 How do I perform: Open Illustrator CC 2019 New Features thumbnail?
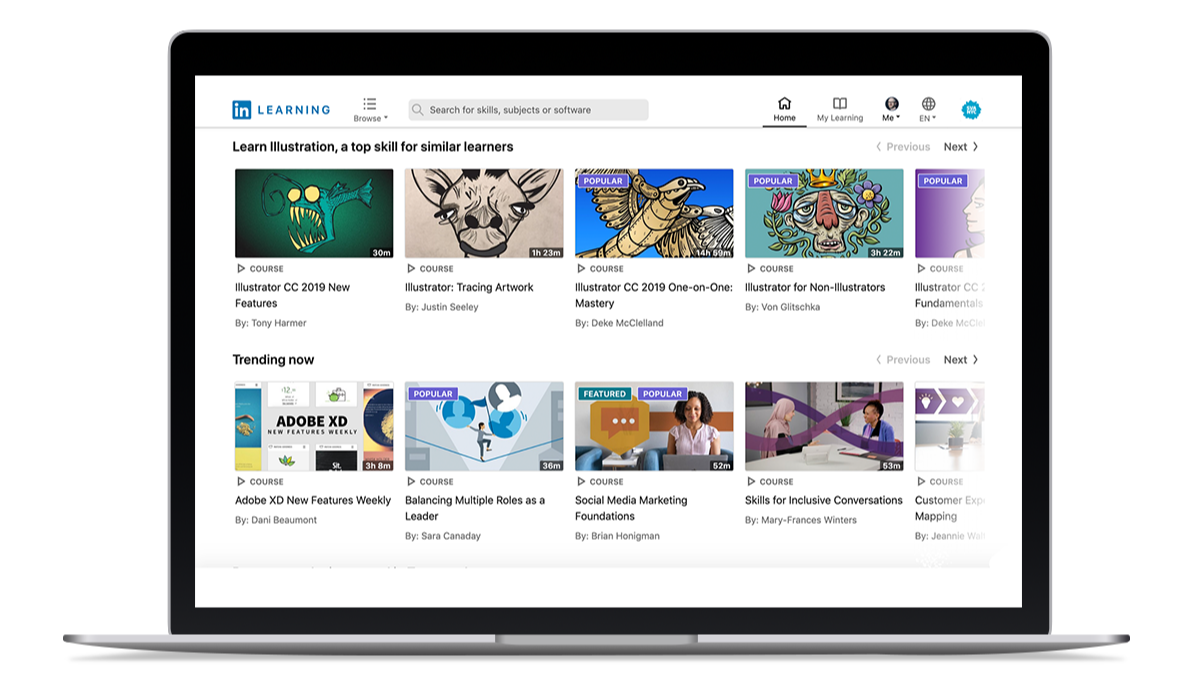(x=314, y=213)
